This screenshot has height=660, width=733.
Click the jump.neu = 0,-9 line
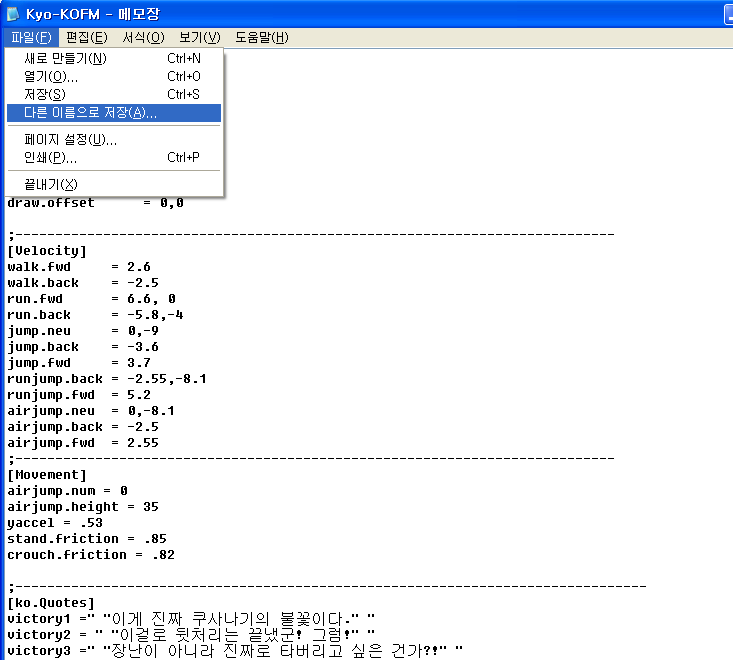coord(83,331)
